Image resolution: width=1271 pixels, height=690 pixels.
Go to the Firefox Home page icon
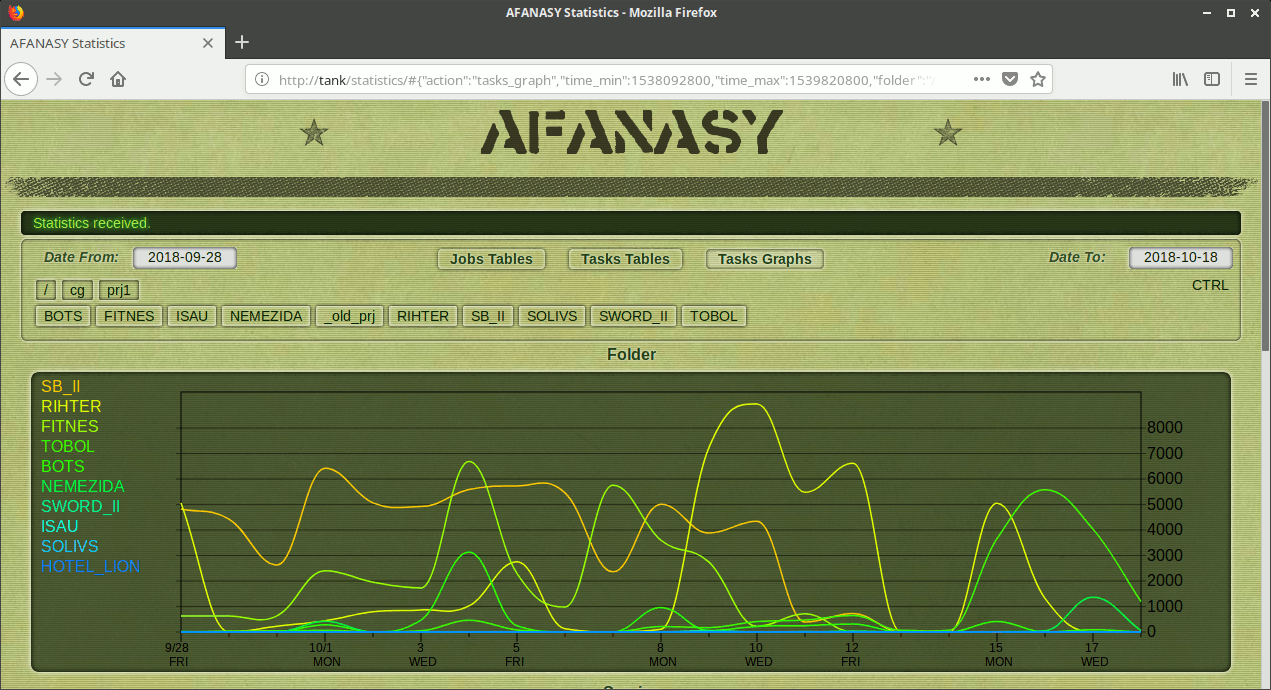(118, 79)
